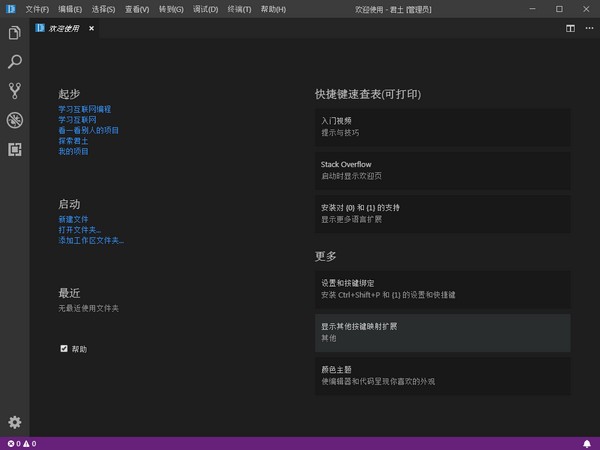Close the 欢迎使用 tab
The image size is (600, 450).
tap(91, 28)
